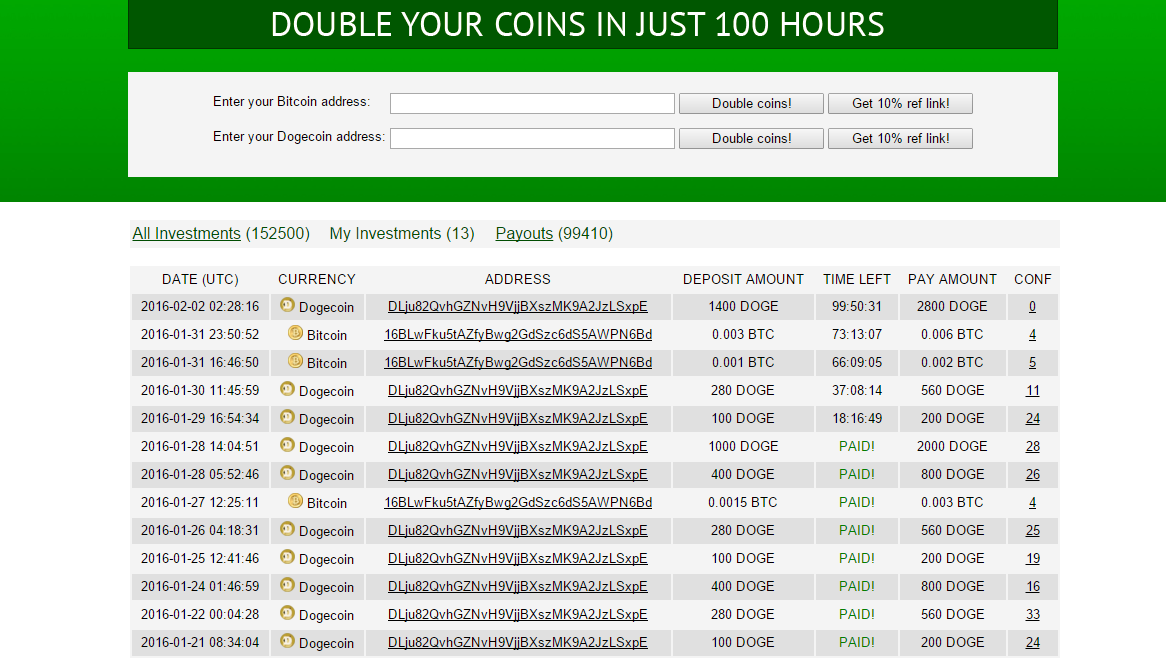1166x665 pixels.
Task: Open address link in 2016-01-25 12:41:46 row
Action: (518, 559)
